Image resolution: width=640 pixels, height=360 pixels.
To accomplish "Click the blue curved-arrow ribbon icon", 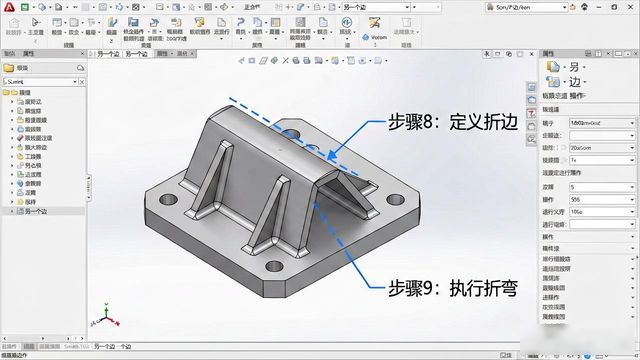I will 241,22.
